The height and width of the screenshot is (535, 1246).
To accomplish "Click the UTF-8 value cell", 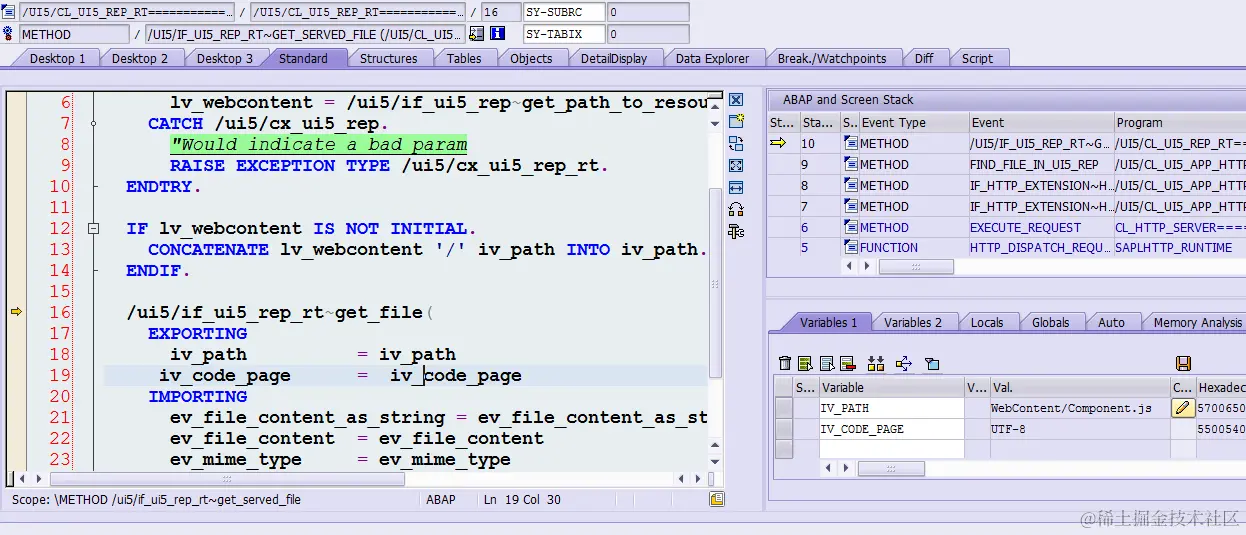I will click(1079, 429).
